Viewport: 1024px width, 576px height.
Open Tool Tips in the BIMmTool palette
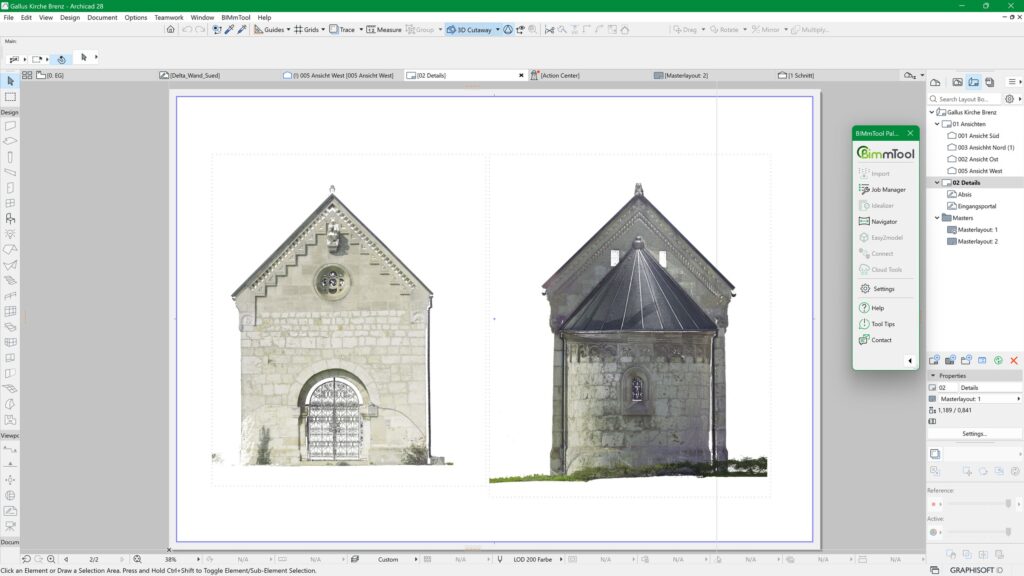tap(883, 323)
